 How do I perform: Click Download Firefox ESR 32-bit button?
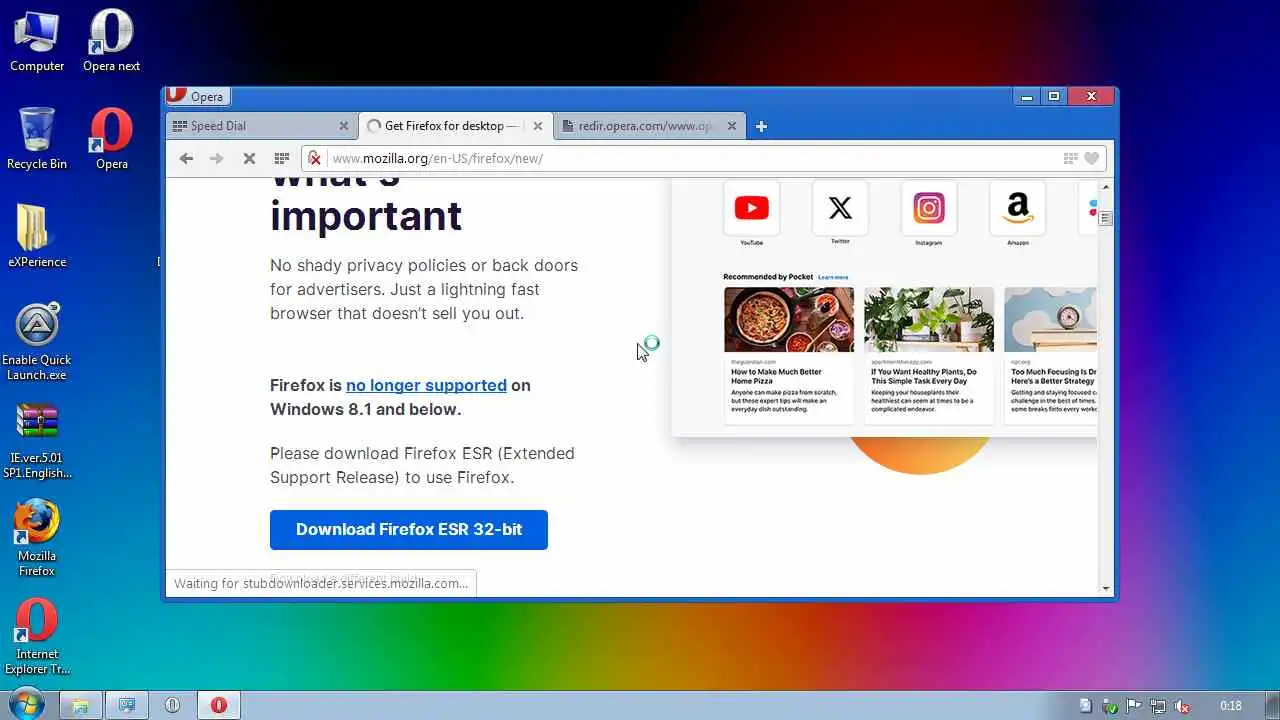[x=409, y=529]
